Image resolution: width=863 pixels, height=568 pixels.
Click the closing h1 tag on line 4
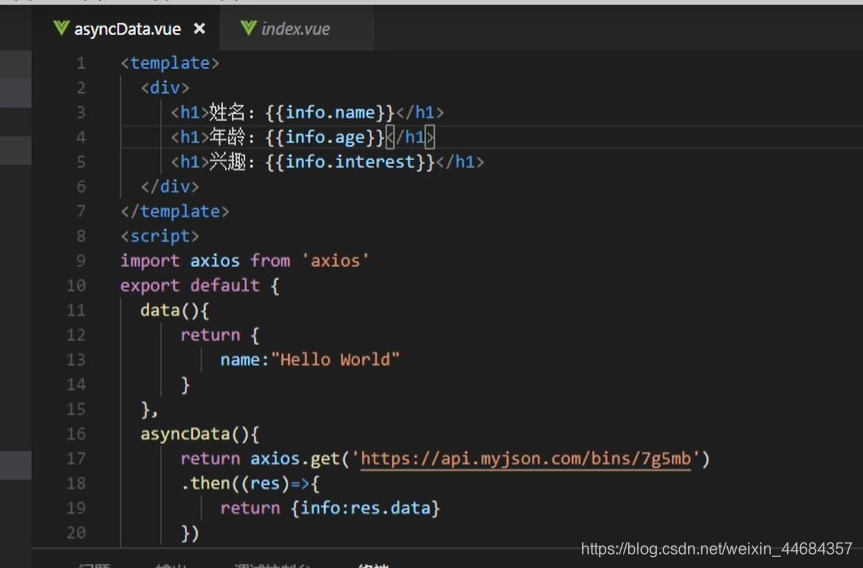click(410, 138)
